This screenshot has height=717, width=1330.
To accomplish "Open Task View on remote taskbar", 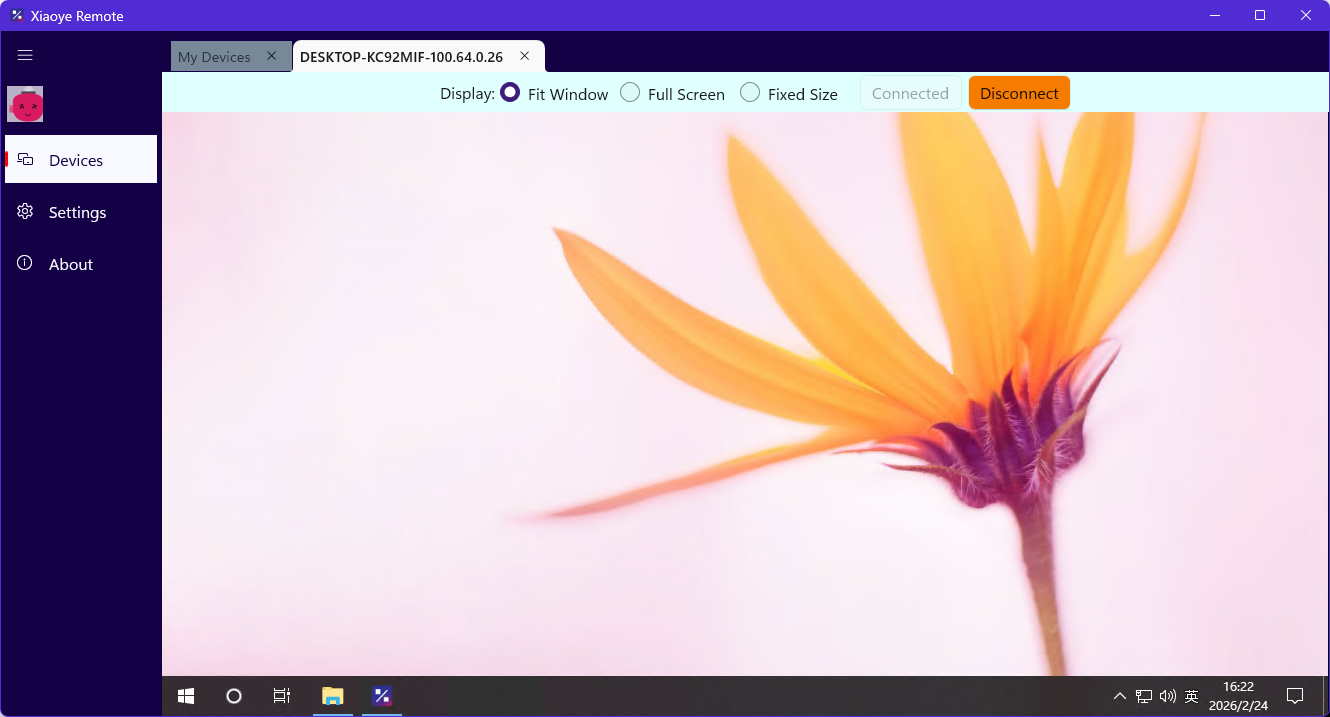I will point(282,696).
